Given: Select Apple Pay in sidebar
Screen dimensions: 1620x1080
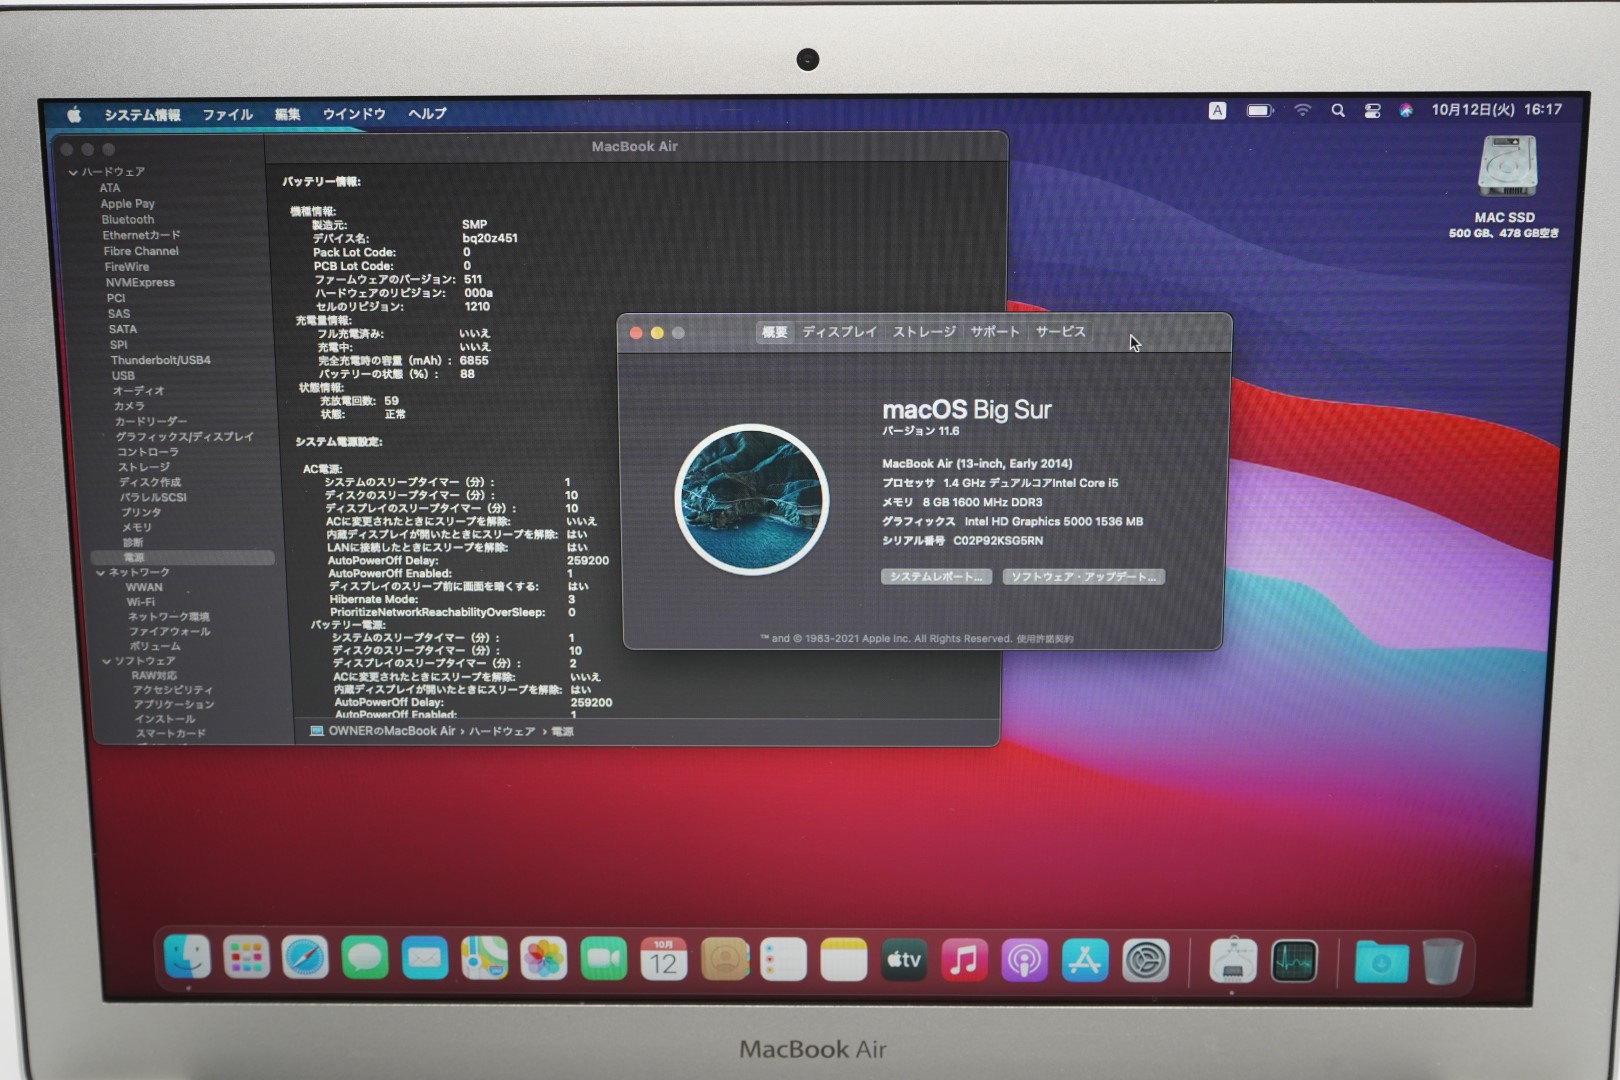Looking at the screenshot, I should coord(127,204).
